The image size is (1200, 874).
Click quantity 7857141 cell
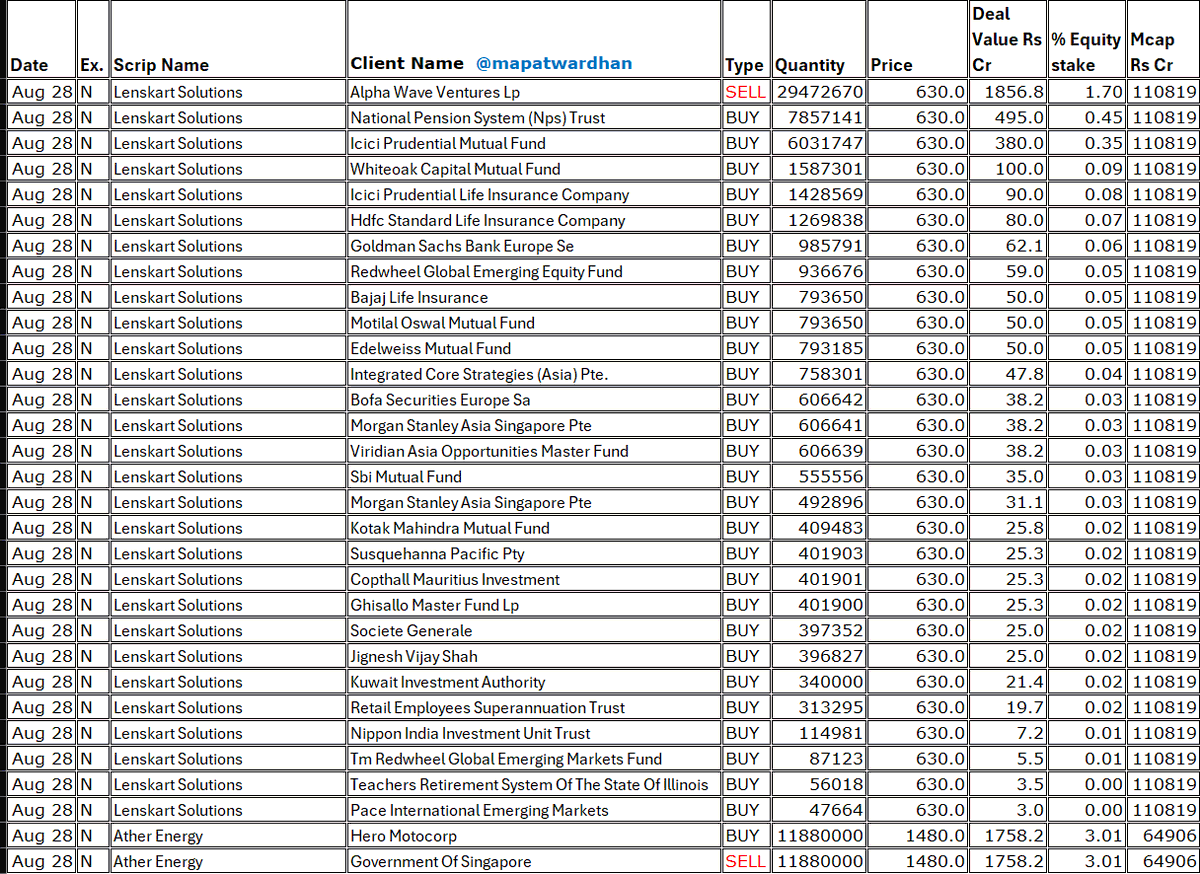coord(820,118)
